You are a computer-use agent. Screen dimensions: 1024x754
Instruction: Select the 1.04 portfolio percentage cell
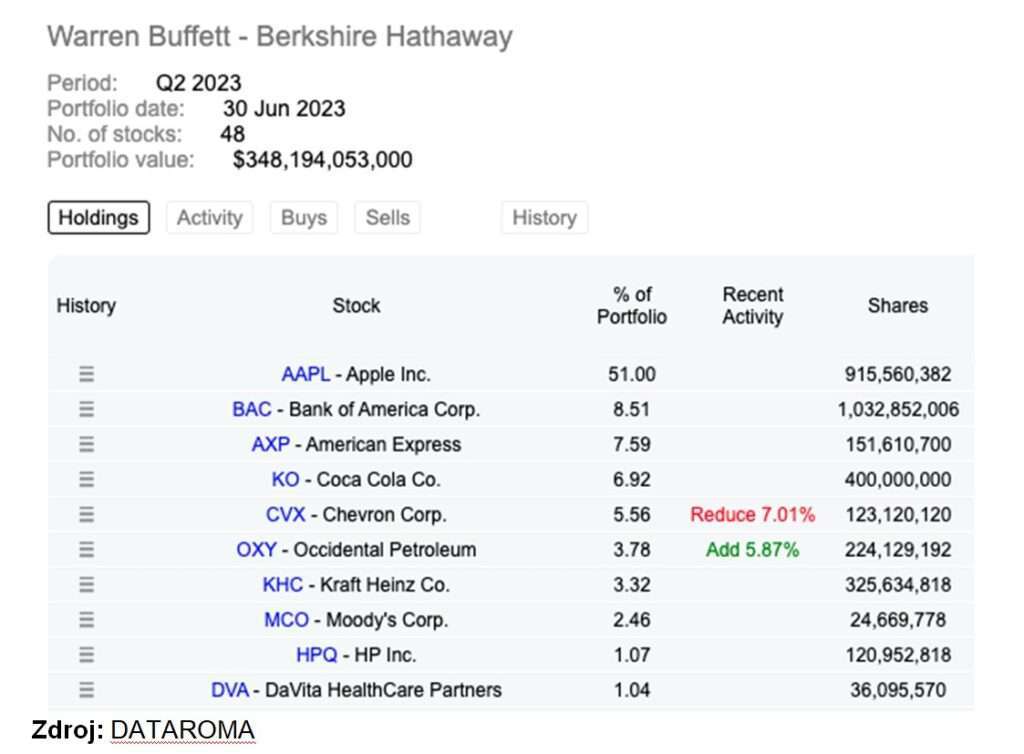632,690
